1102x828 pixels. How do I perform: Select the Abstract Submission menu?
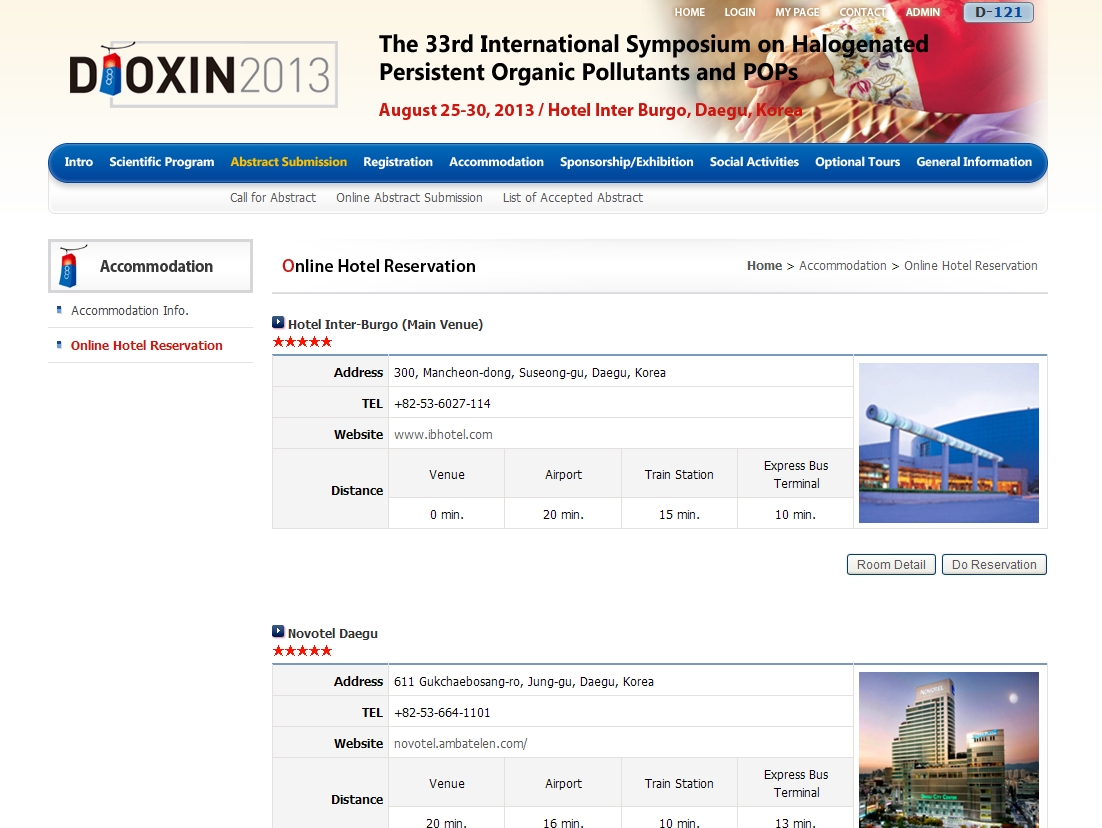pos(289,162)
